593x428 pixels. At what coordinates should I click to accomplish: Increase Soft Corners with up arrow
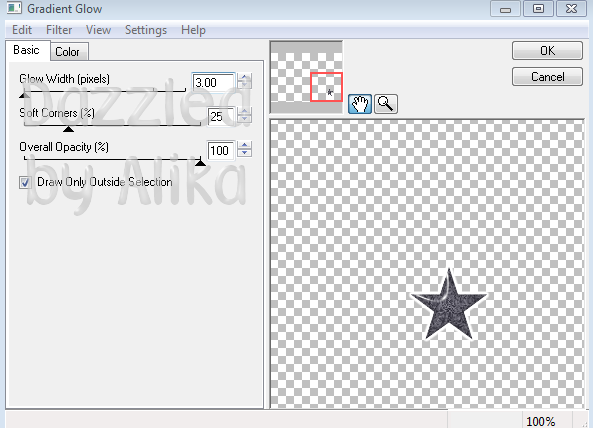[x=245, y=112]
